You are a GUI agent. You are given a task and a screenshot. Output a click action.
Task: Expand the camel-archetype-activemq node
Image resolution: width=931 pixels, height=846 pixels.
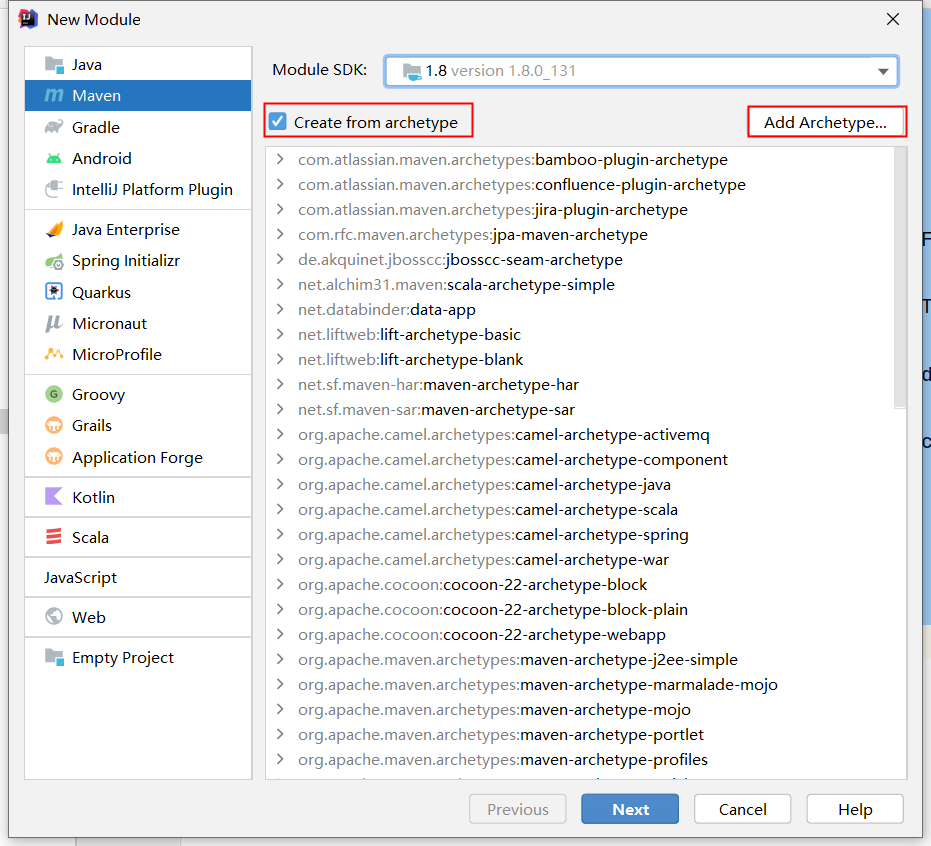(x=280, y=434)
